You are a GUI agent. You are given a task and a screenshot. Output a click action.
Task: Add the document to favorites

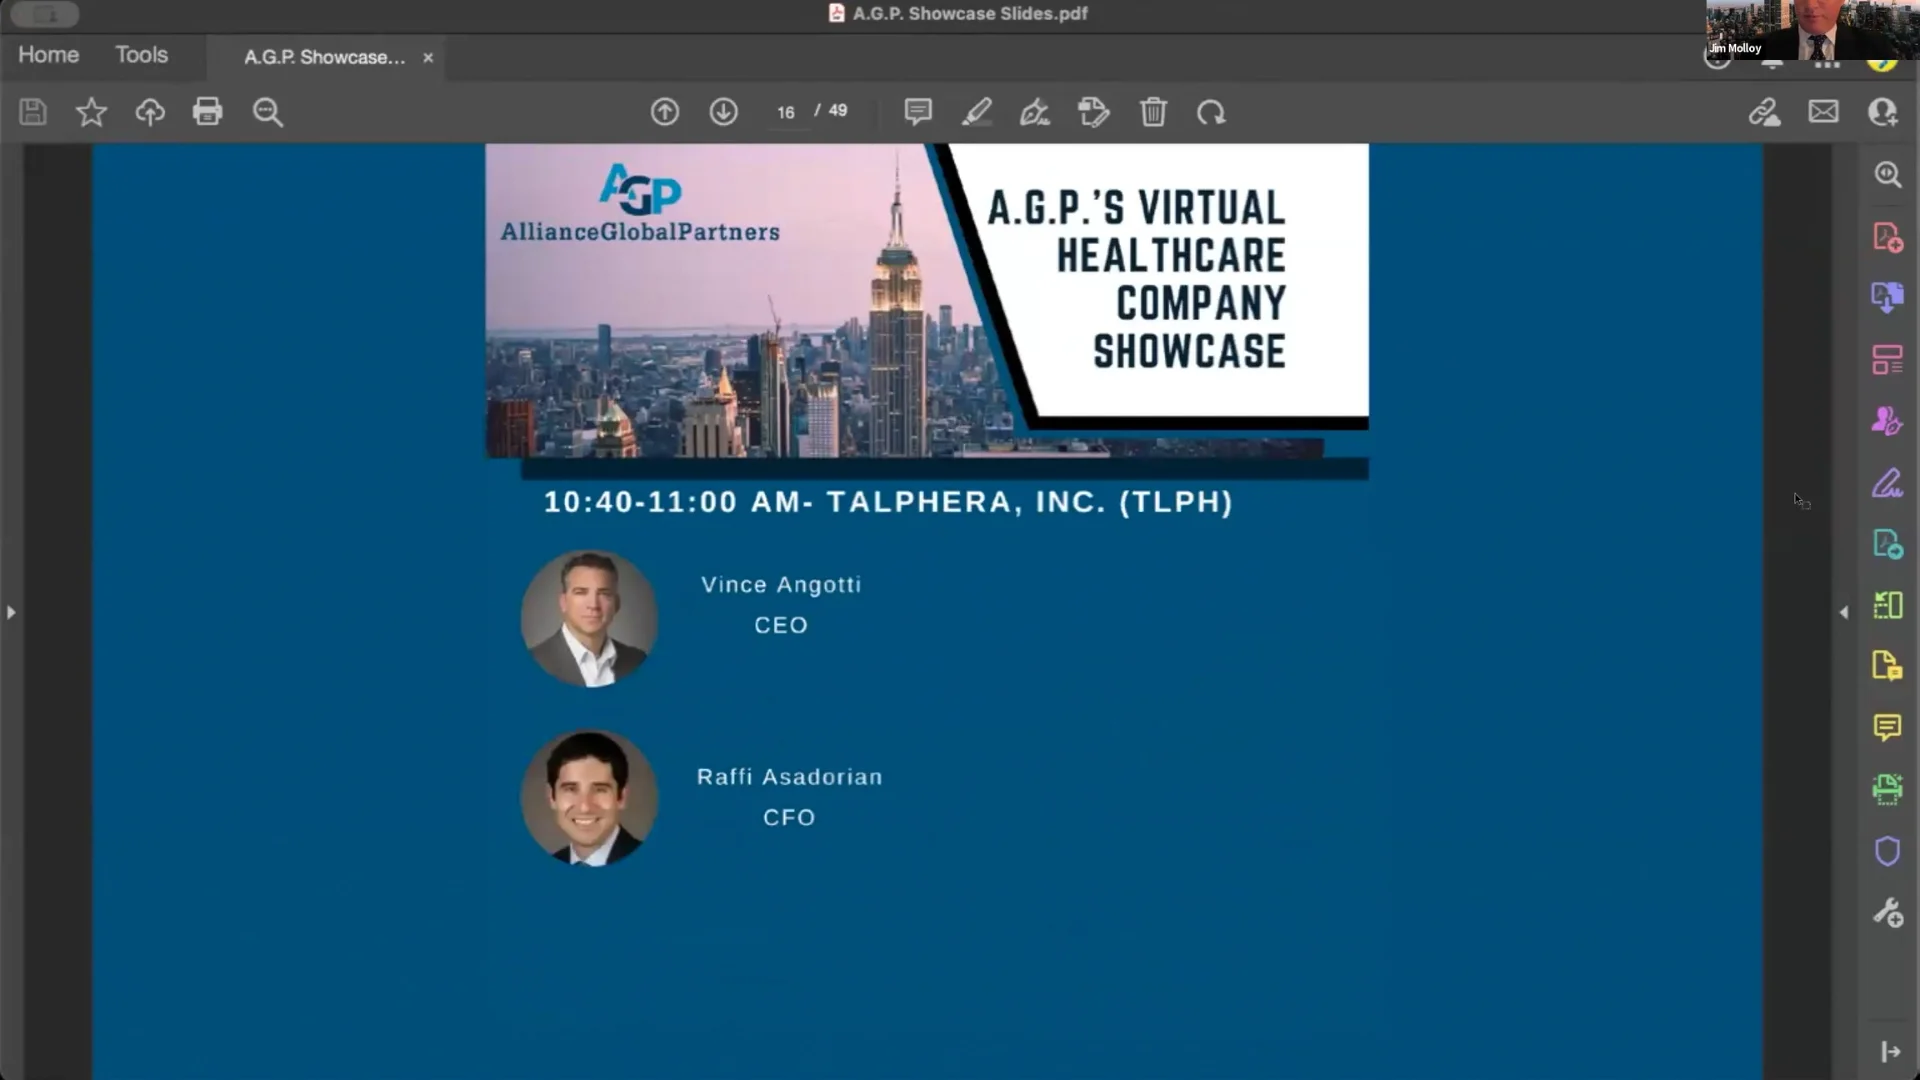click(91, 112)
